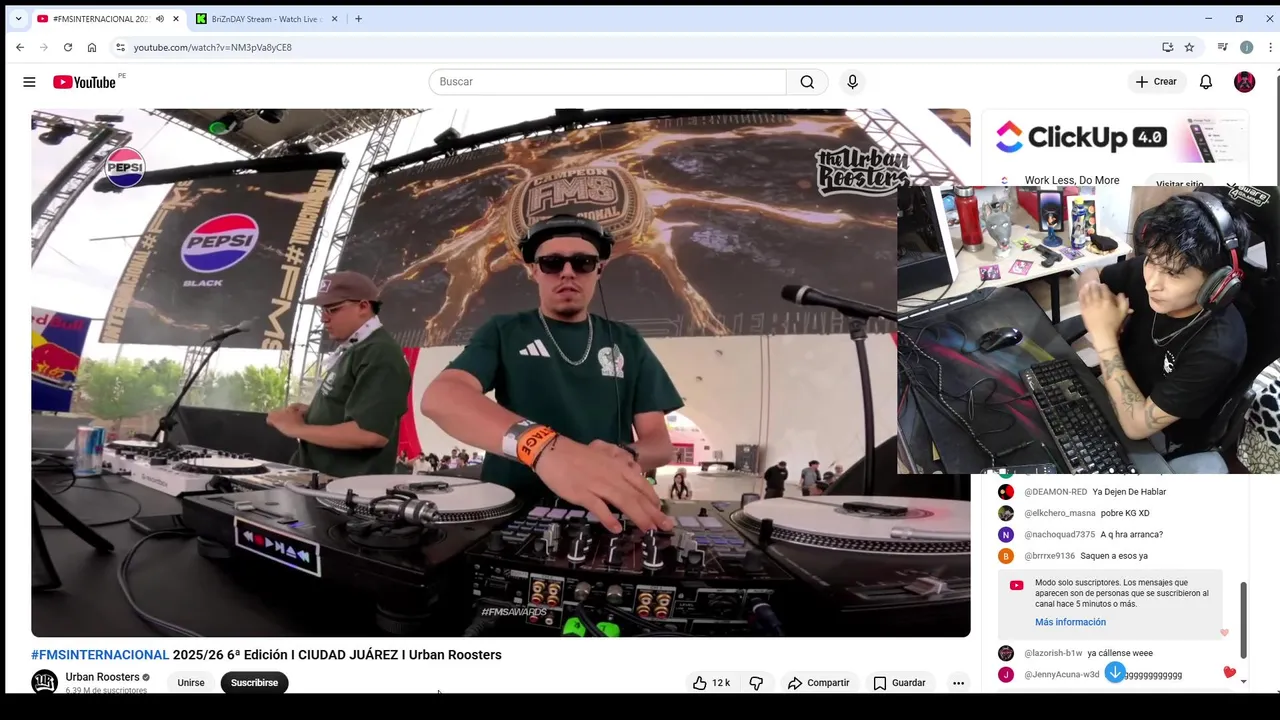Click the chat scrollbar thumb

(1243, 620)
